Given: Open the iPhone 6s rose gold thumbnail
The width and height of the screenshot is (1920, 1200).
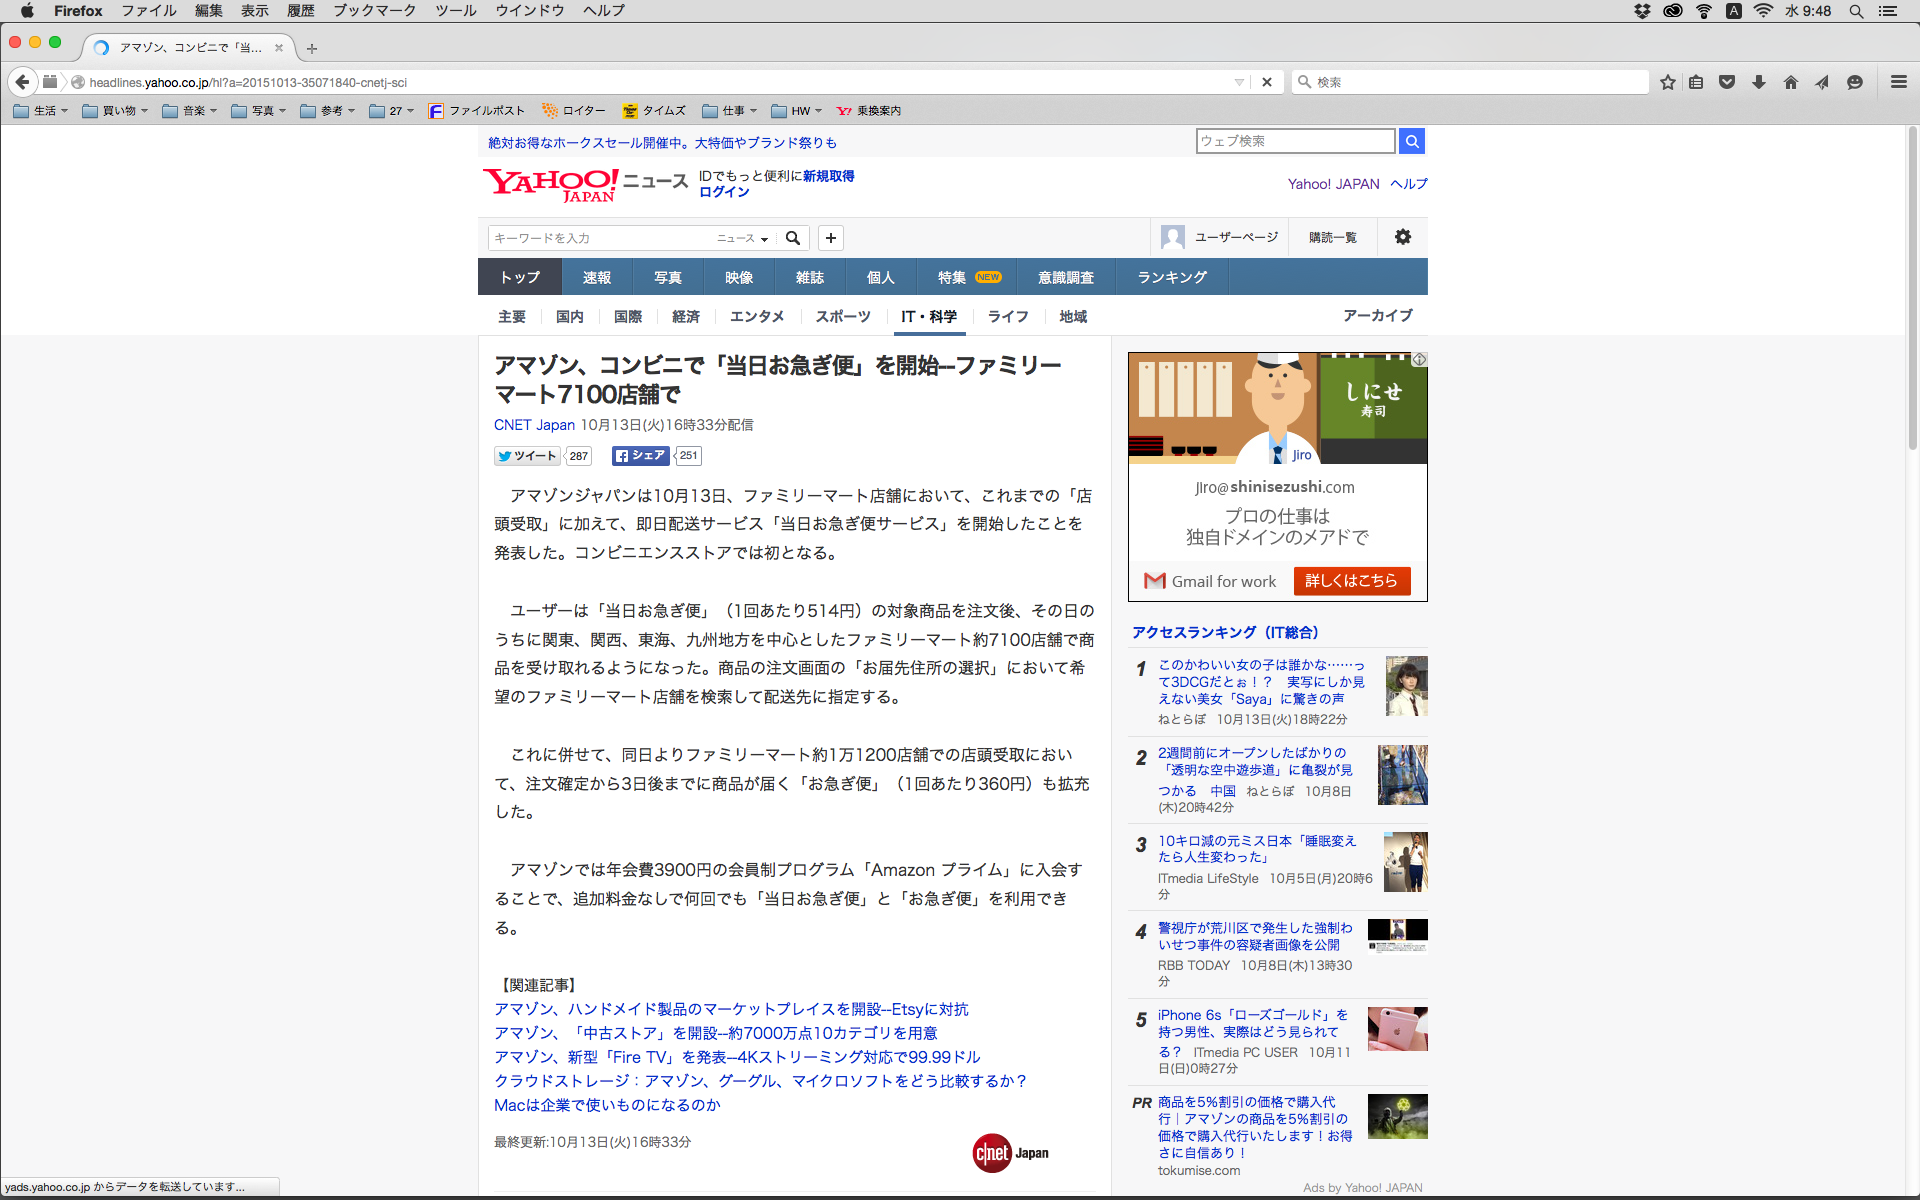Looking at the screenshot, I should 1397,1029.
